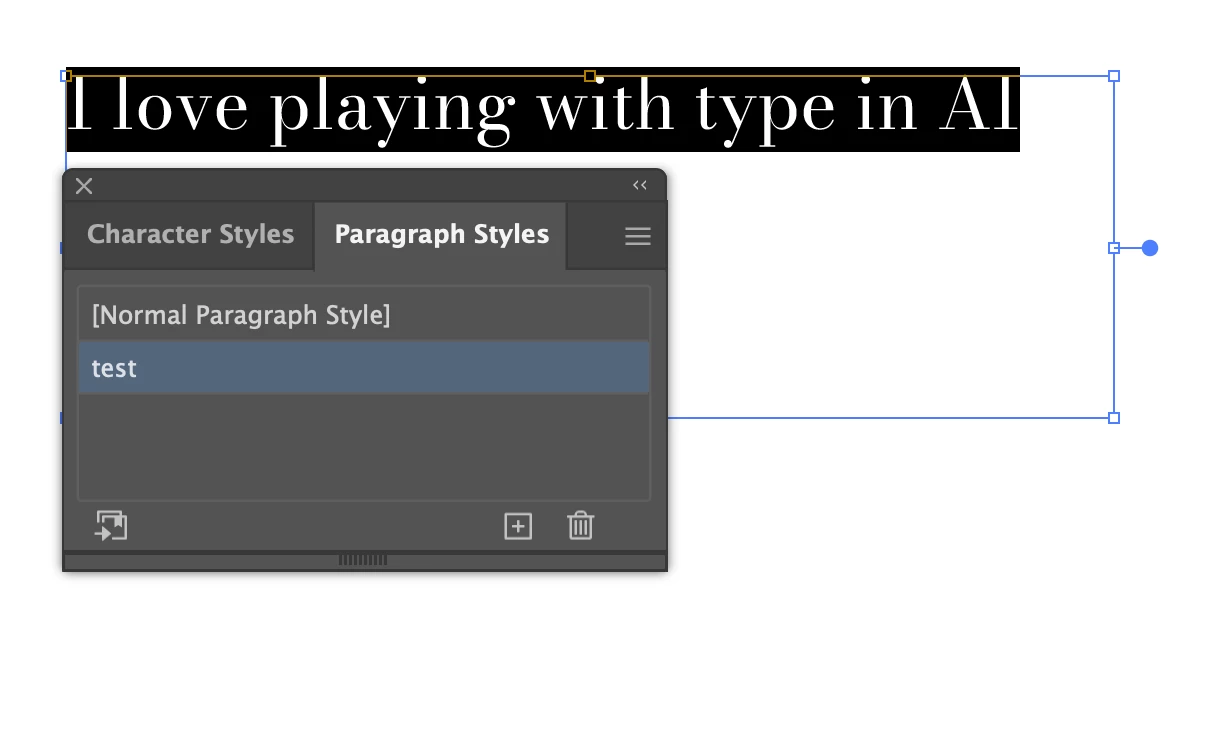Viewport: 1220px width, 748px height.
Task: Click the top-right text frame handle
Action: [1114, 76]
